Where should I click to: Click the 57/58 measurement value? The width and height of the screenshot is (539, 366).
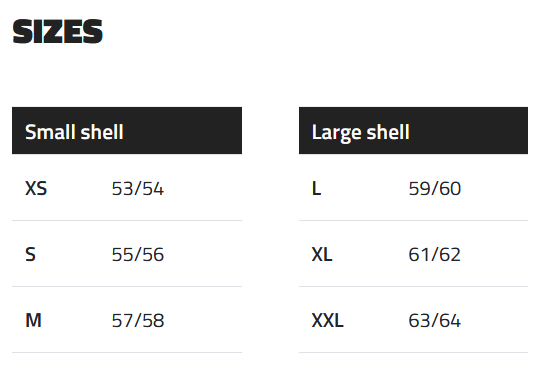138,321
